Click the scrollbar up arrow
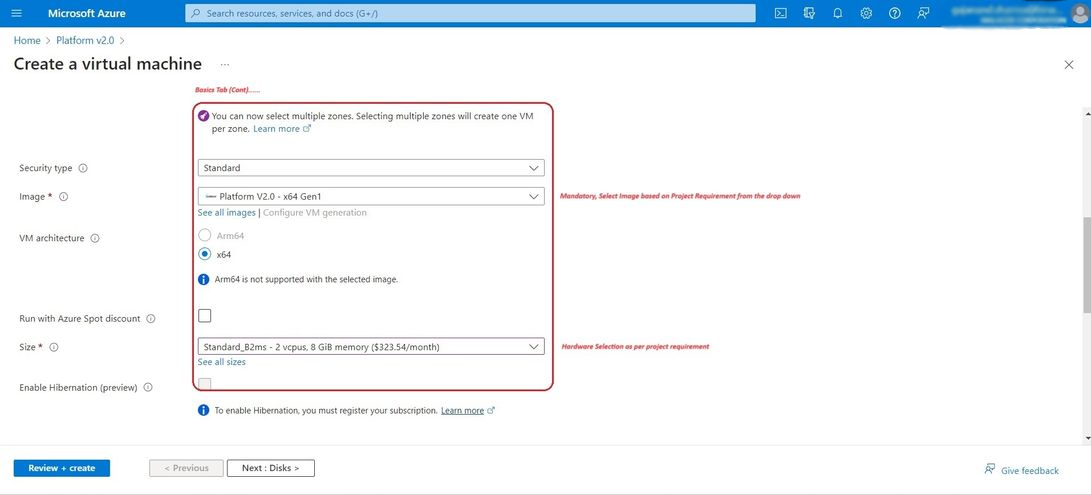This screenshot has height=495, width=1091. coord(1087,112)
